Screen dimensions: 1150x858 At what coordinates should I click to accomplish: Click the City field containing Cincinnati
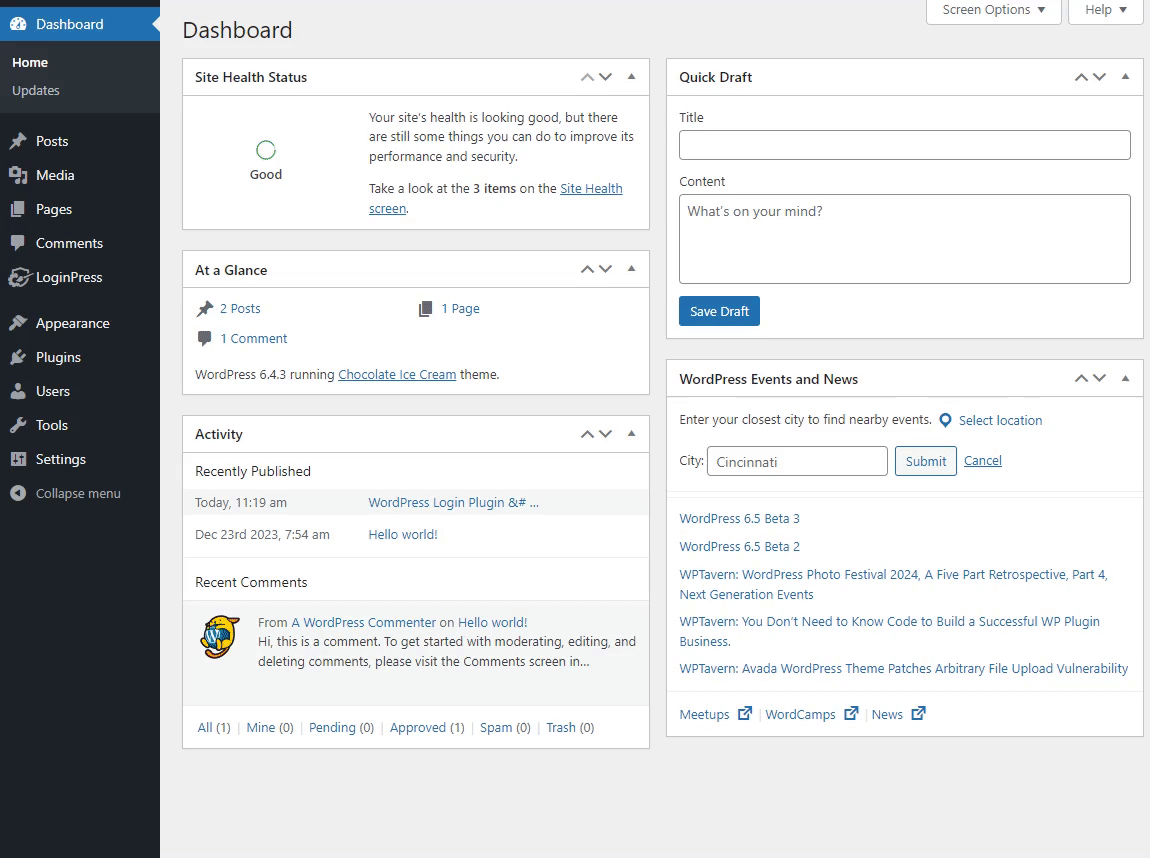tap(797, 461)
